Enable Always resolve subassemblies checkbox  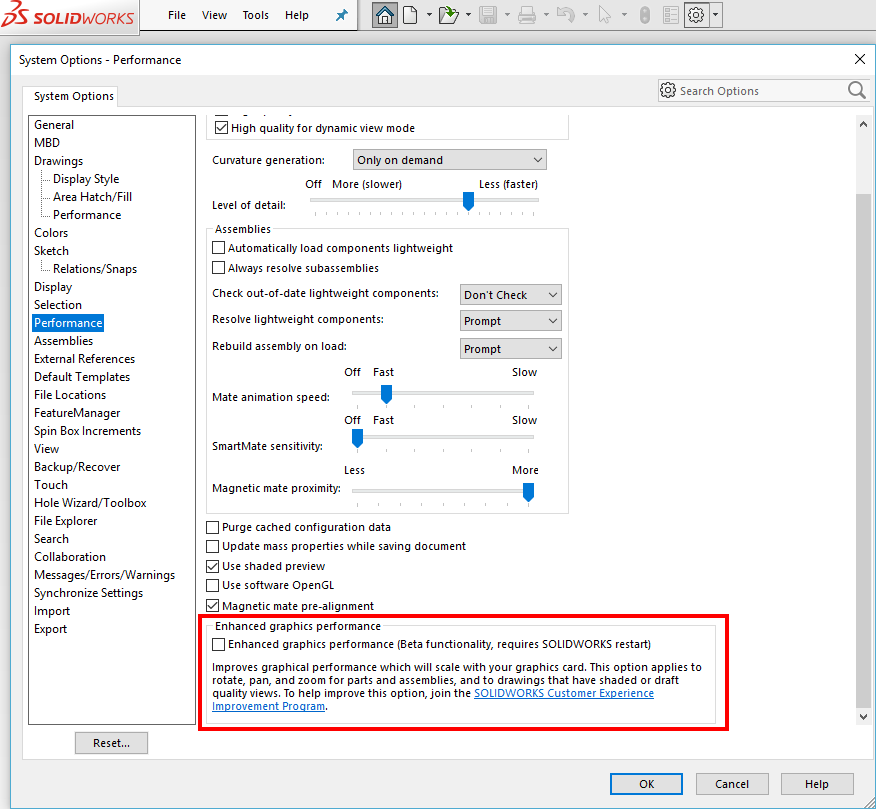218,268
